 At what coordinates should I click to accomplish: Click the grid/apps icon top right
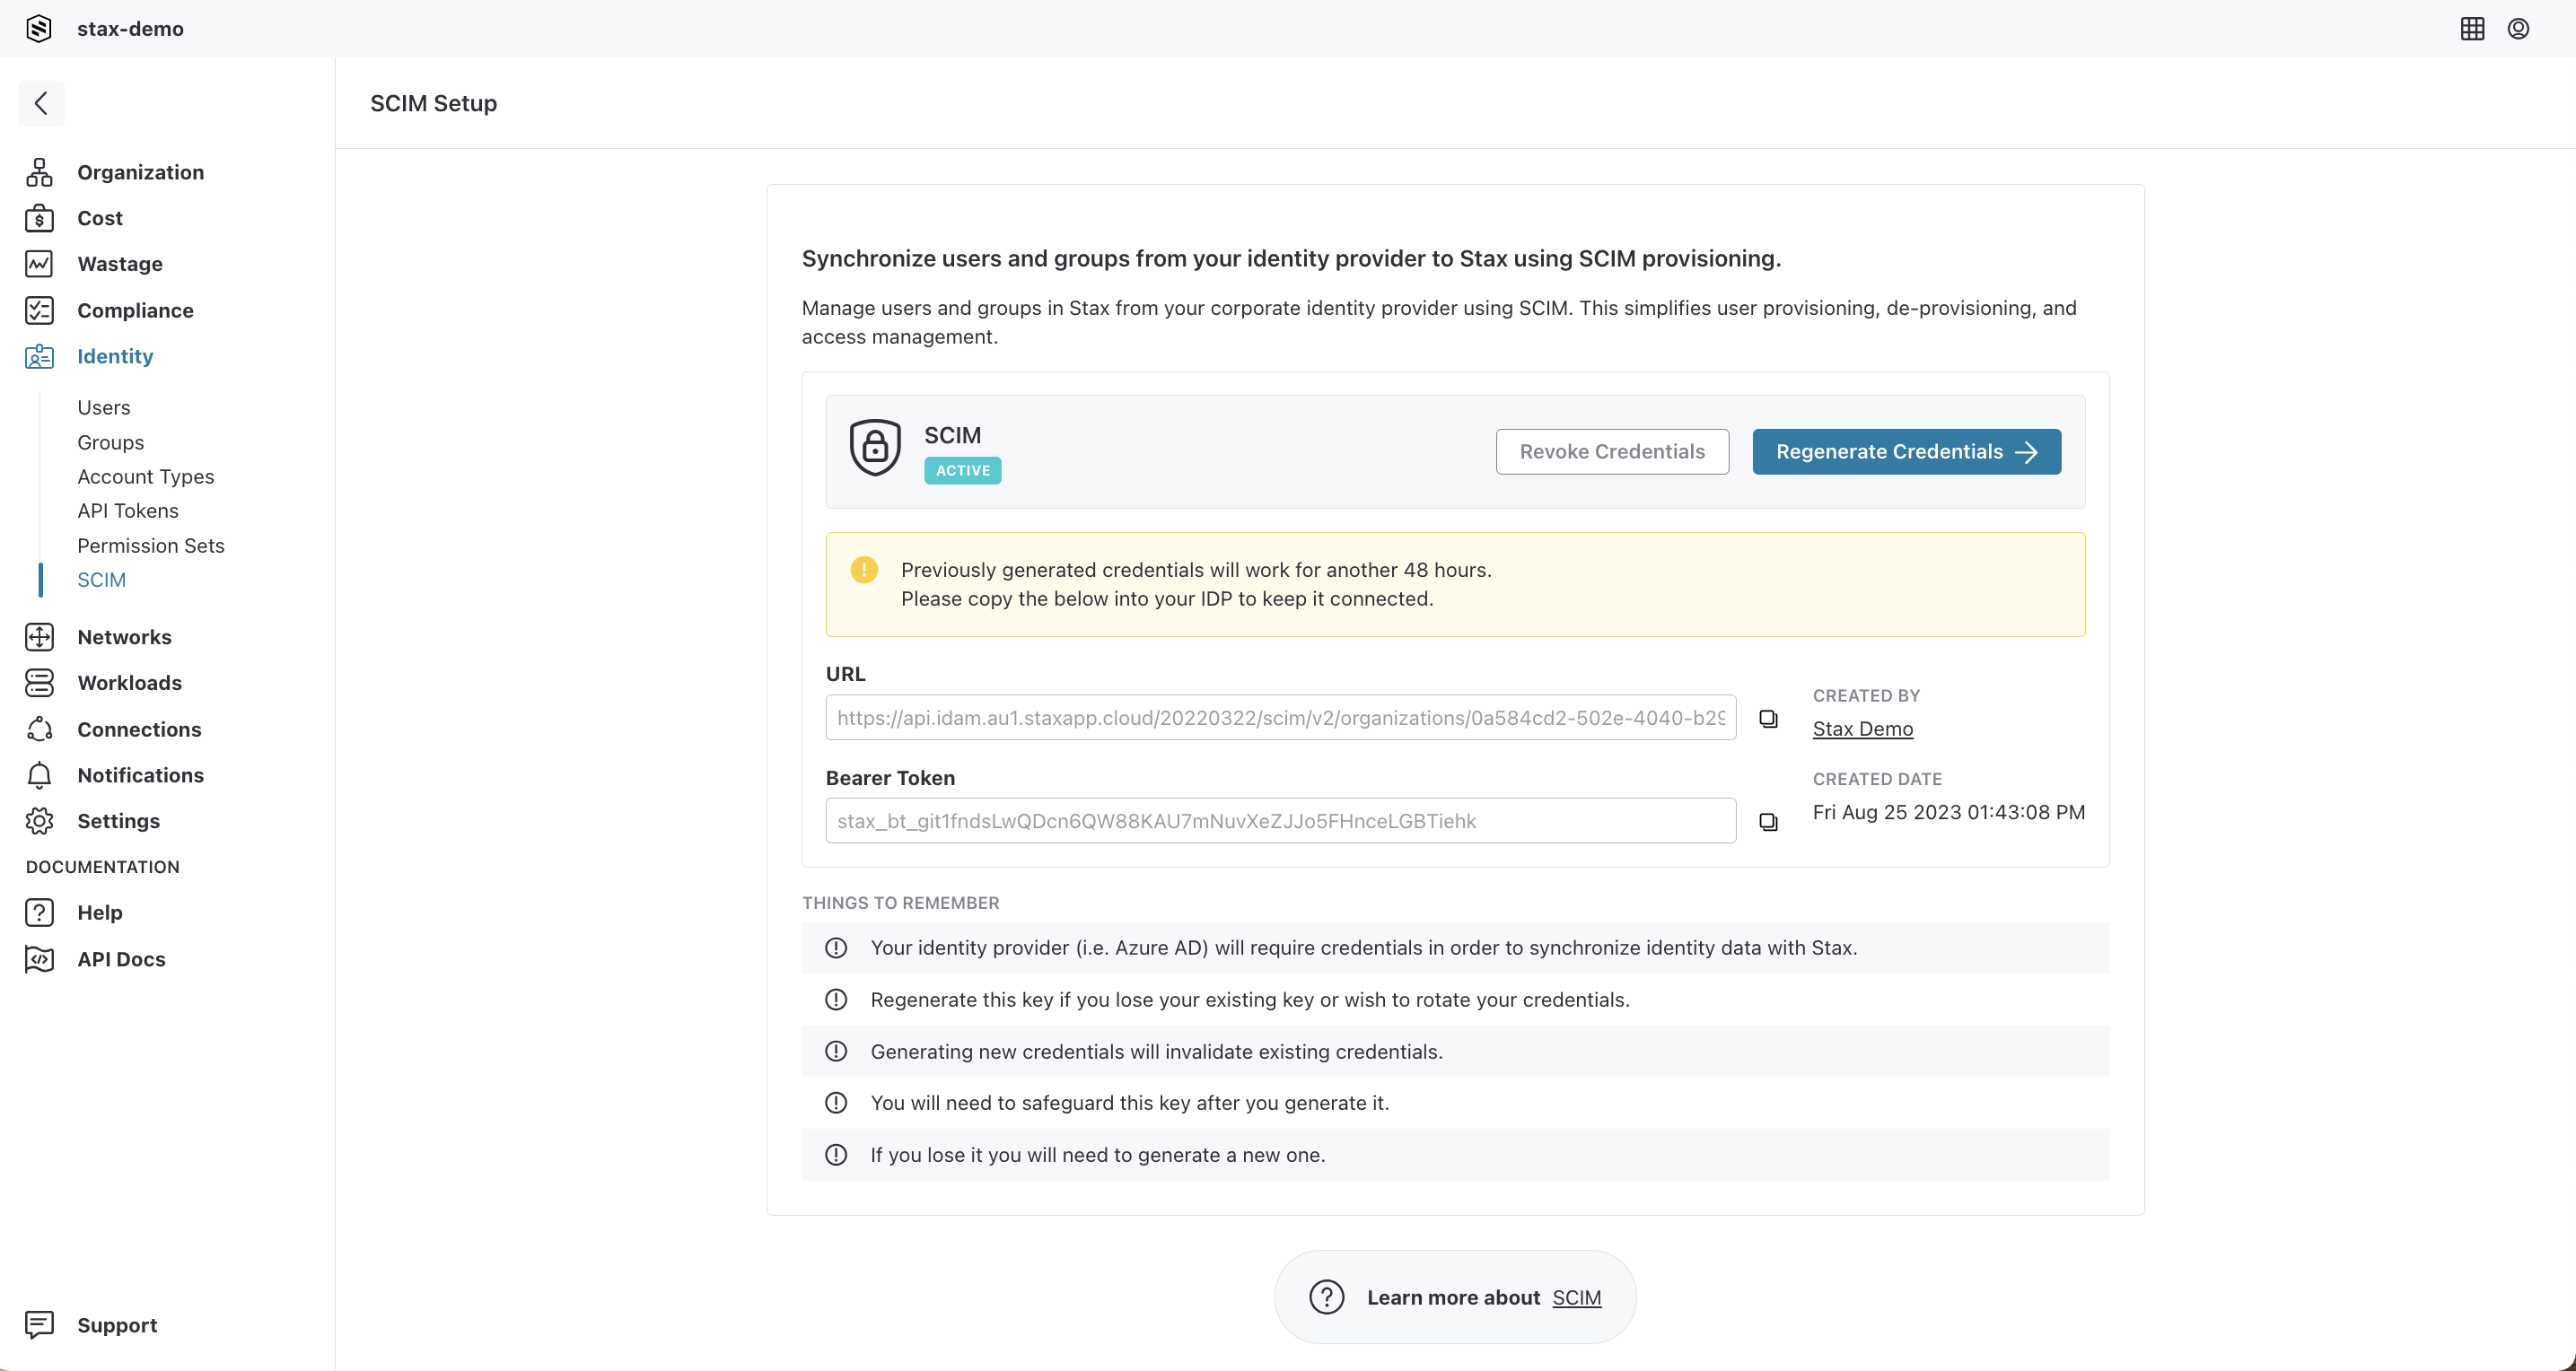point(2472,29)
